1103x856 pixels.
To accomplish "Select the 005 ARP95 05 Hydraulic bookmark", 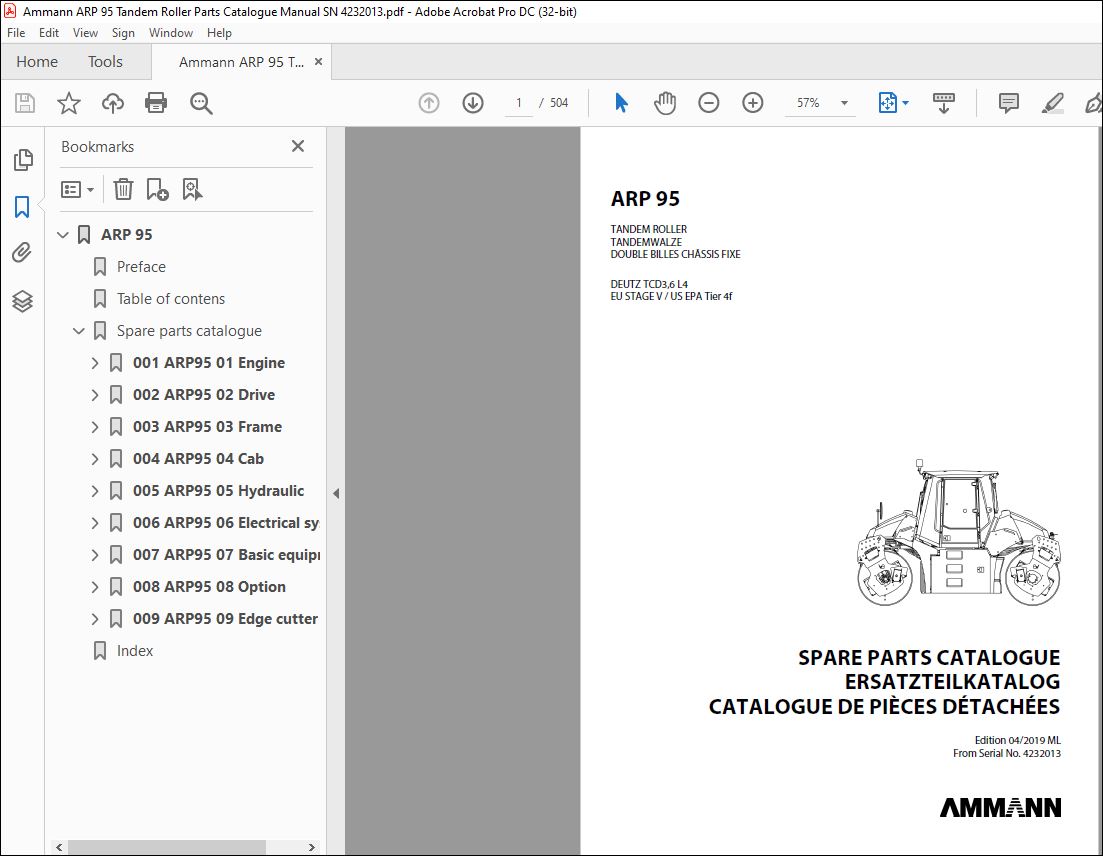I will 219,491.
